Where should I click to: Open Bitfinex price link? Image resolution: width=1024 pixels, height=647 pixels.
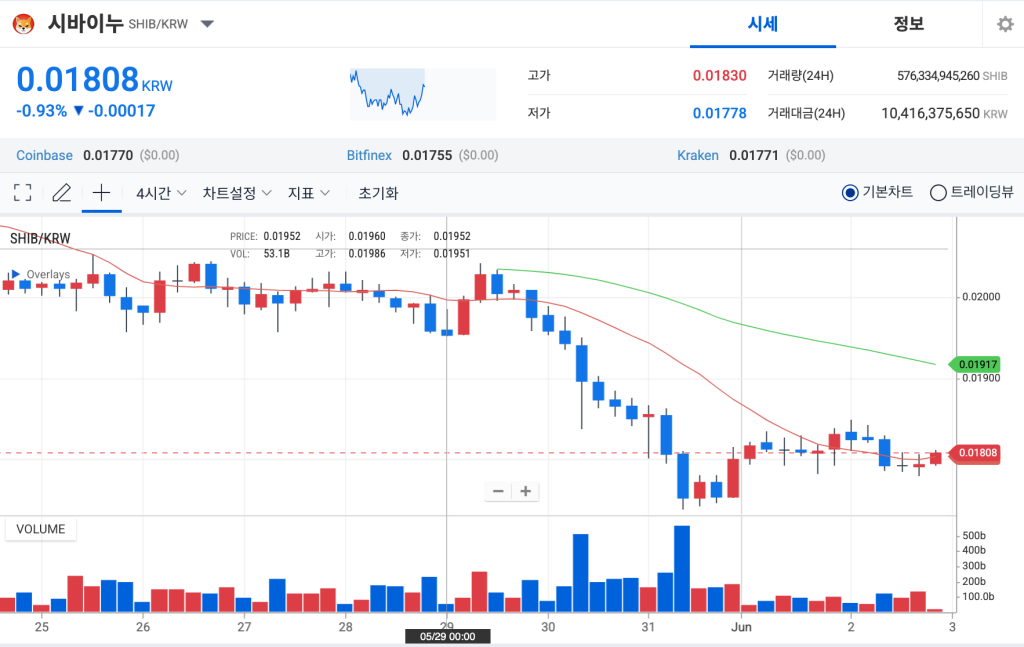coord(369,155)
